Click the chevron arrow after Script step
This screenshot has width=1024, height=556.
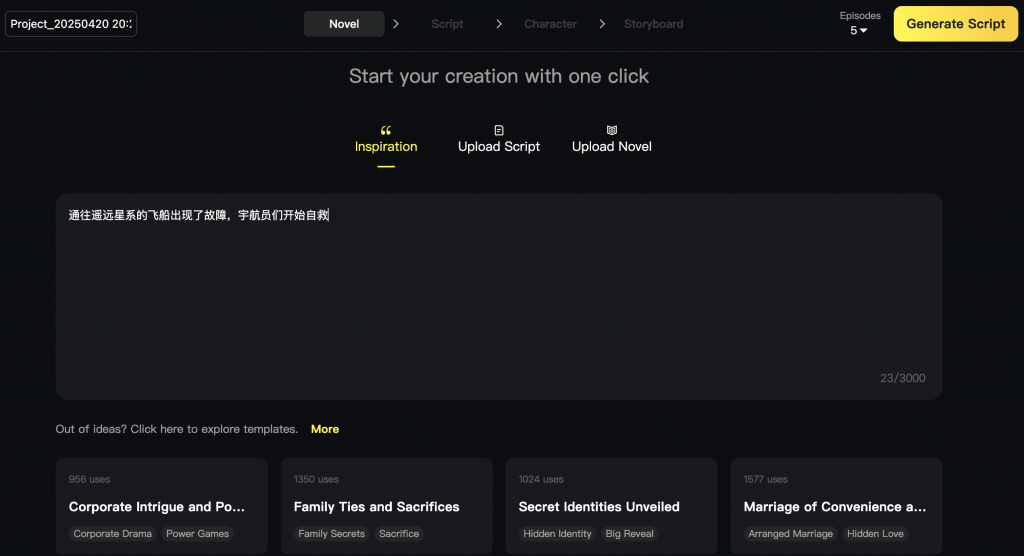[x=499, y=24]
